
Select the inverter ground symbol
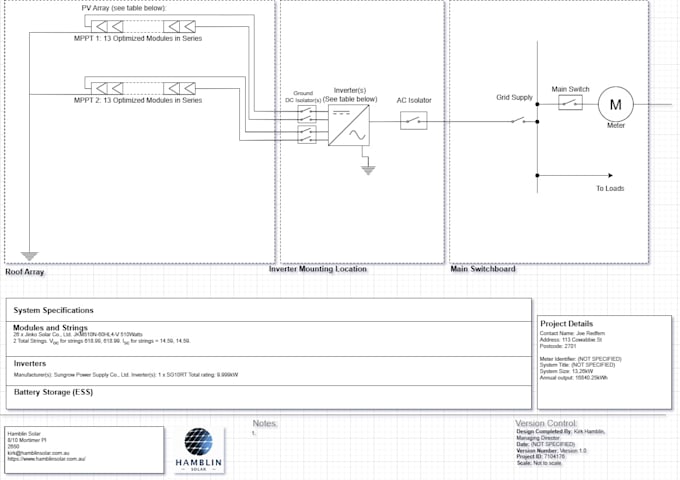coord(368,170)
